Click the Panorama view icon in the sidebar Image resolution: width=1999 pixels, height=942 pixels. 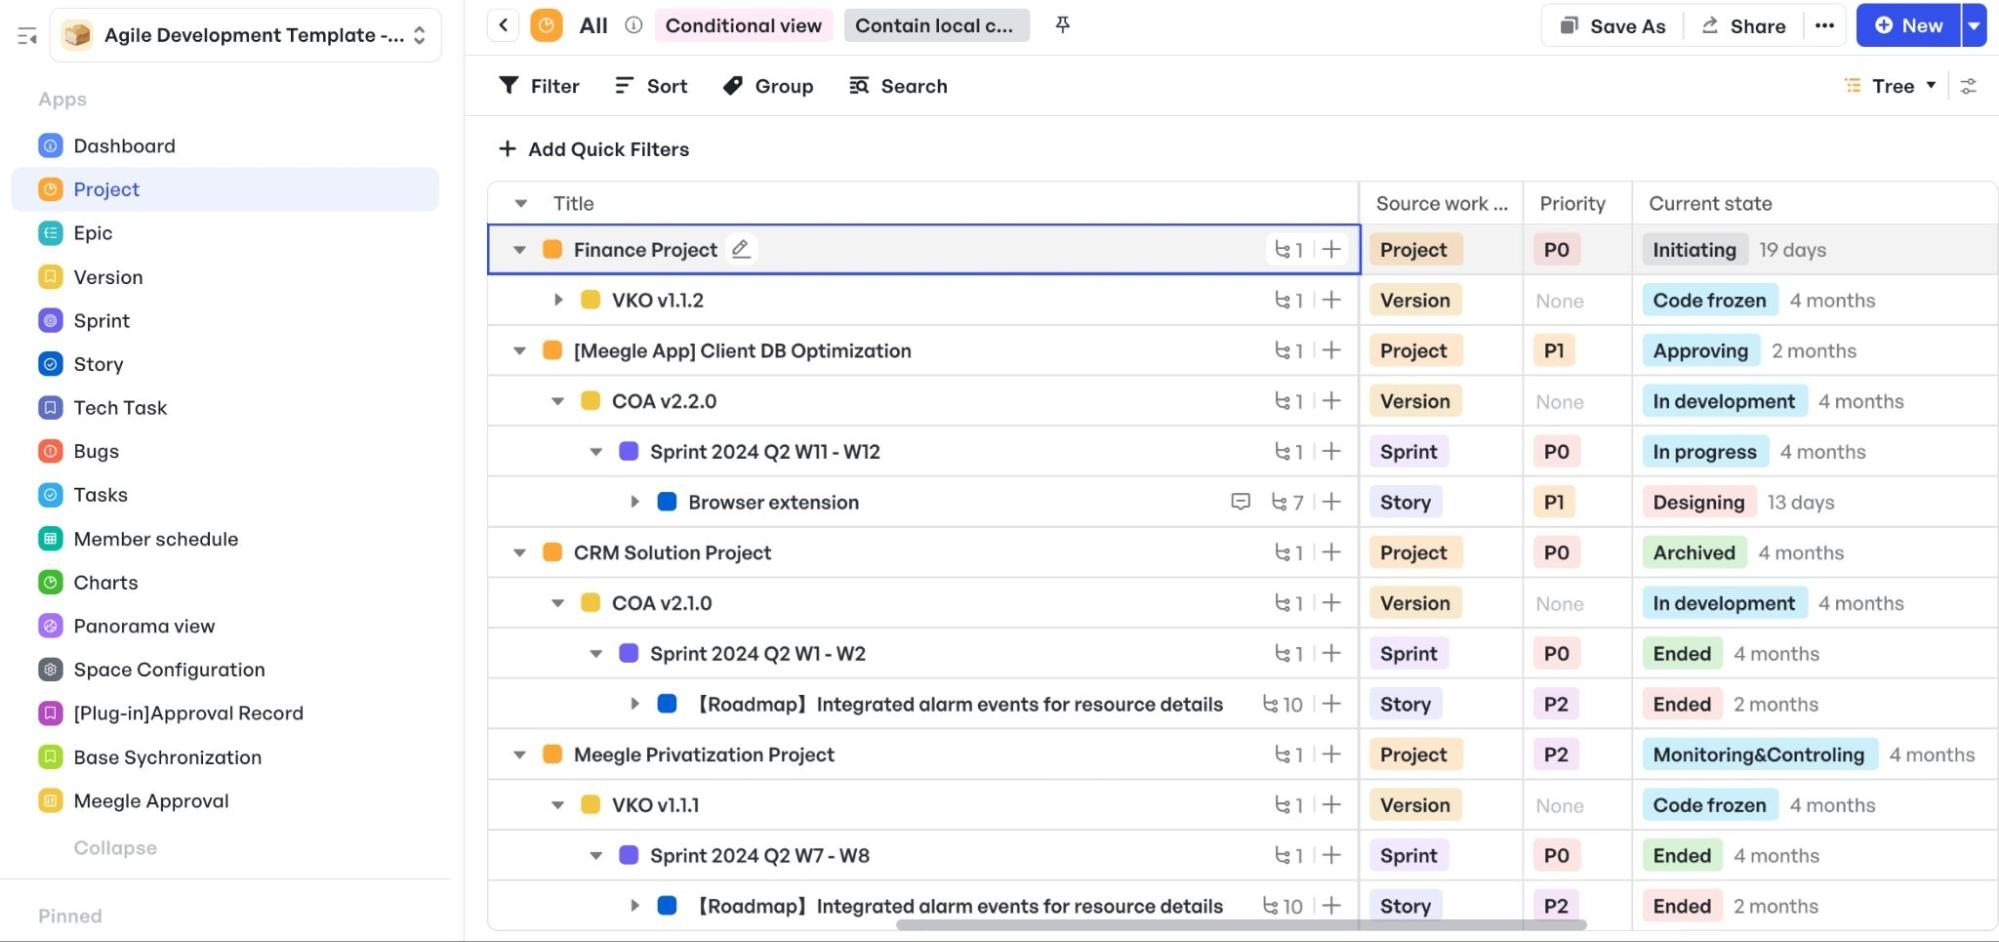pos(50,626)
